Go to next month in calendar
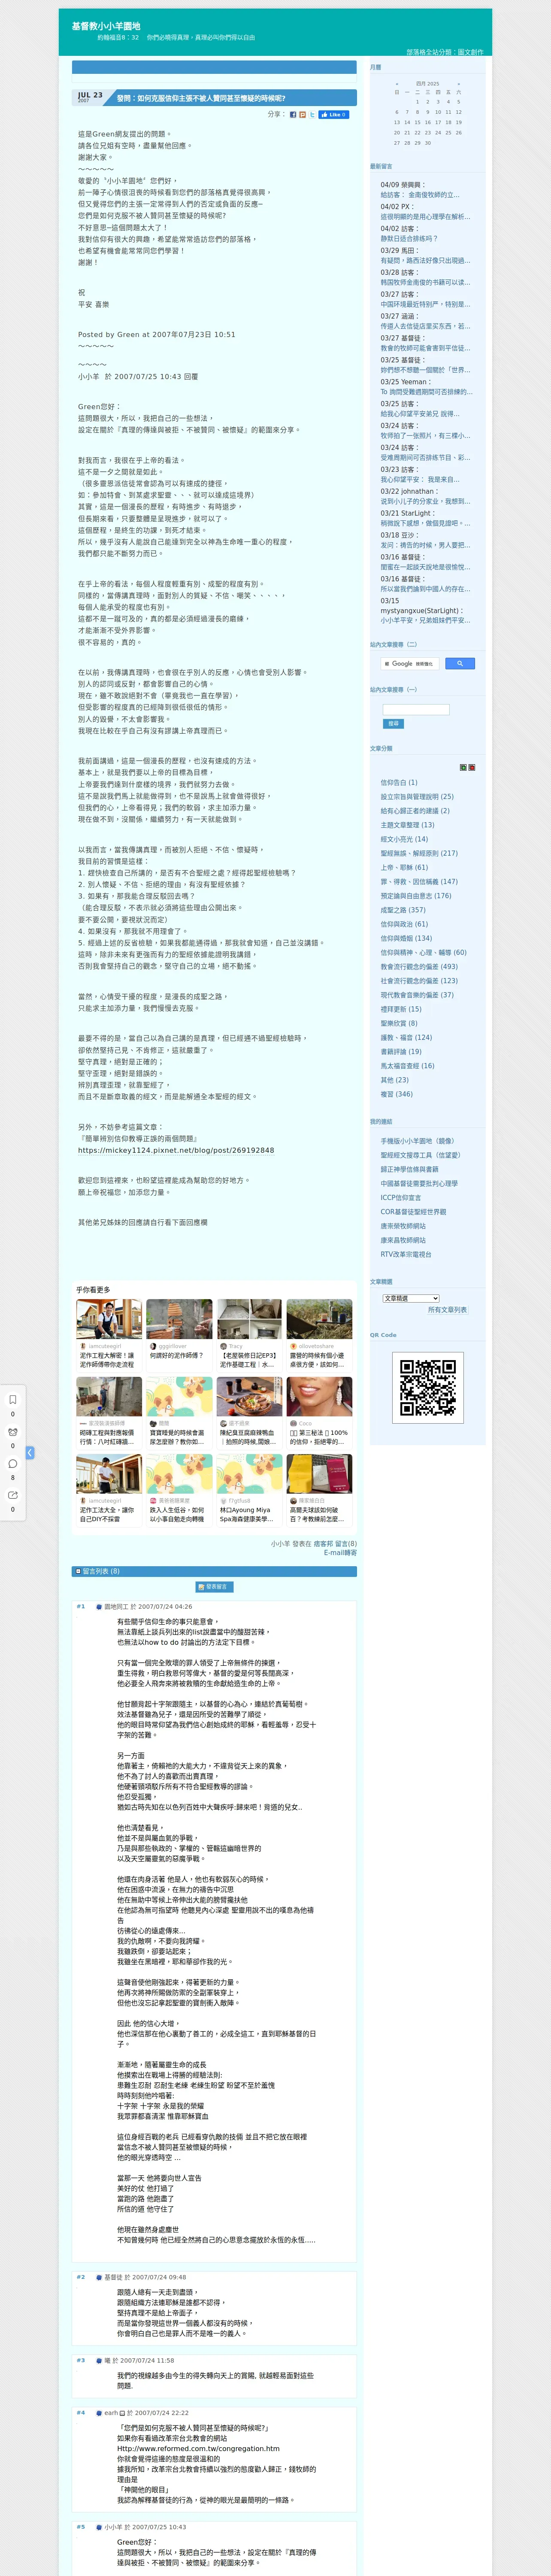The width and height of the screenshot is (551, 2576). click(x=459, y=84)
